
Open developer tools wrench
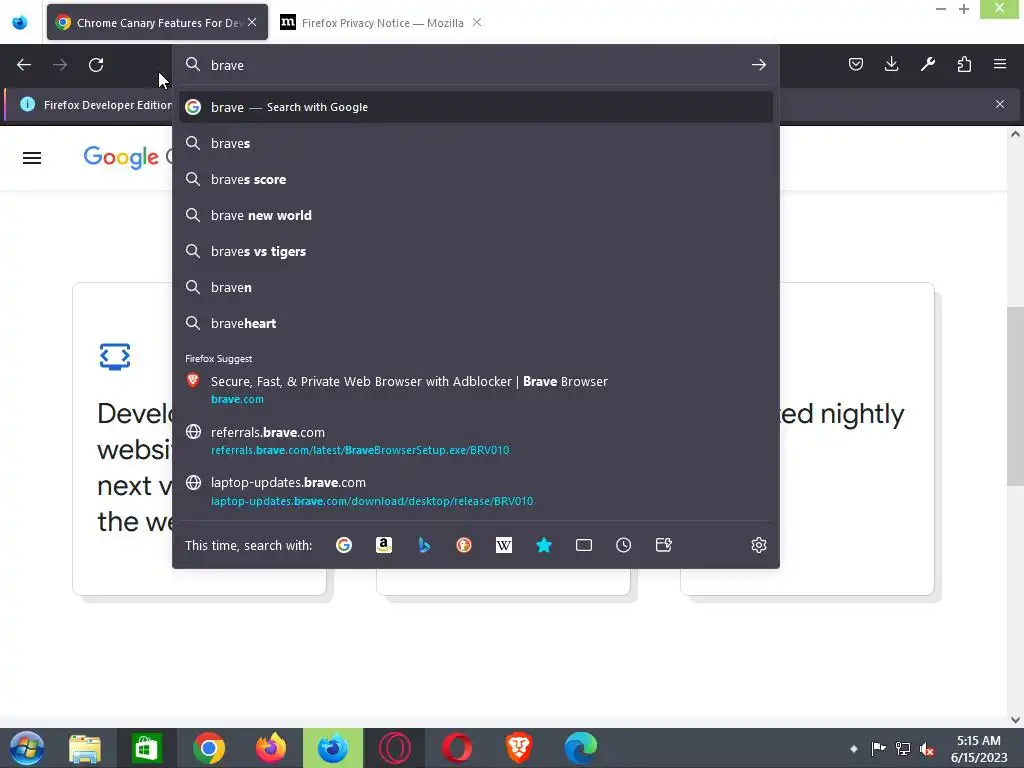click(927, 64)
